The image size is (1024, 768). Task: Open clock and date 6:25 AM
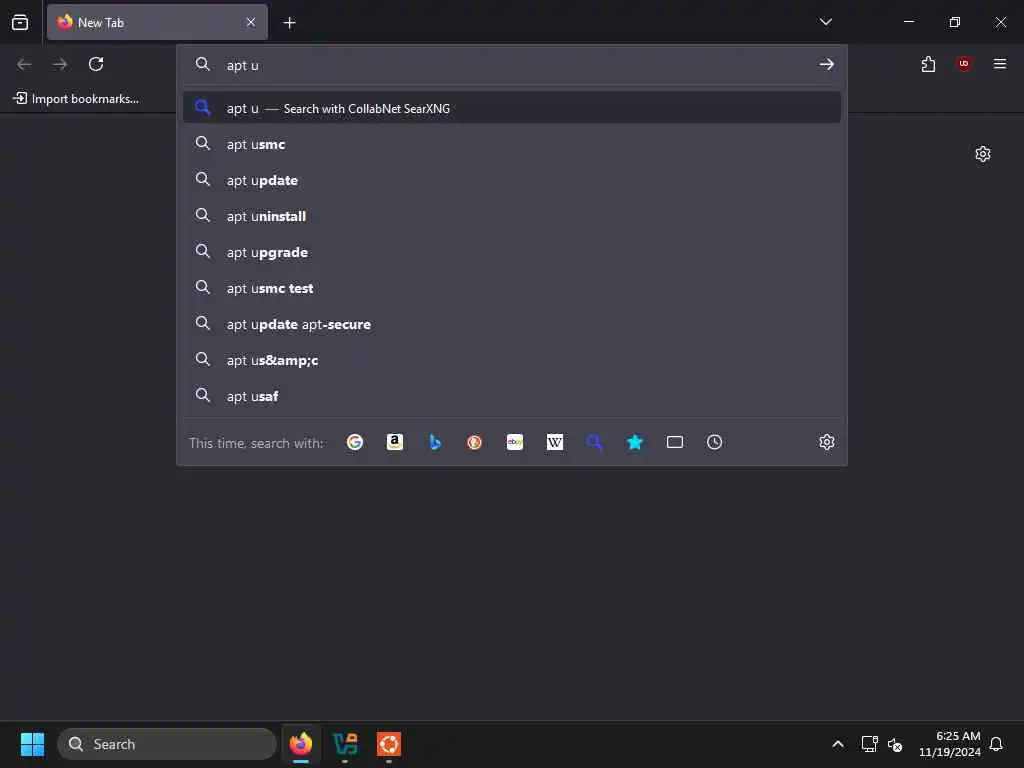pyautogui.click(x=950, y=744)
